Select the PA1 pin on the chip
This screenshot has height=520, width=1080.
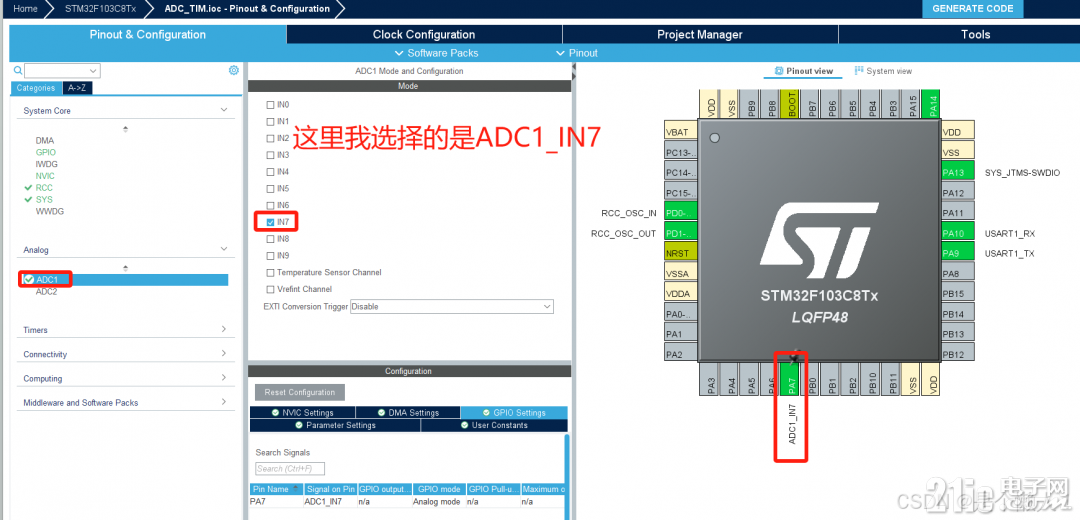click(681, 334)
